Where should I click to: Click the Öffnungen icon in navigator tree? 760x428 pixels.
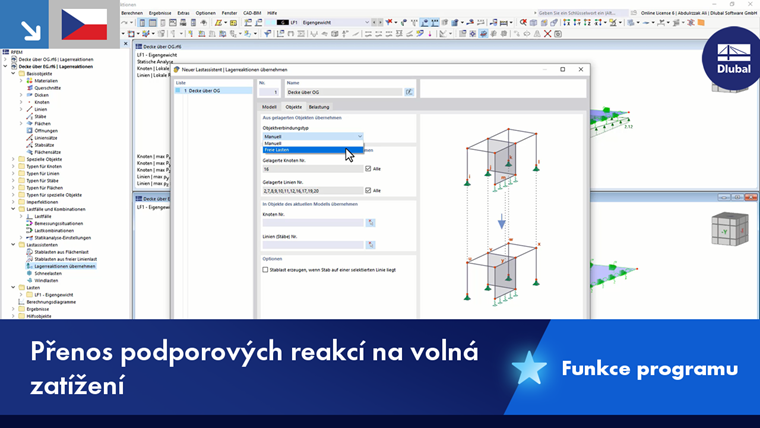(30, 131)
